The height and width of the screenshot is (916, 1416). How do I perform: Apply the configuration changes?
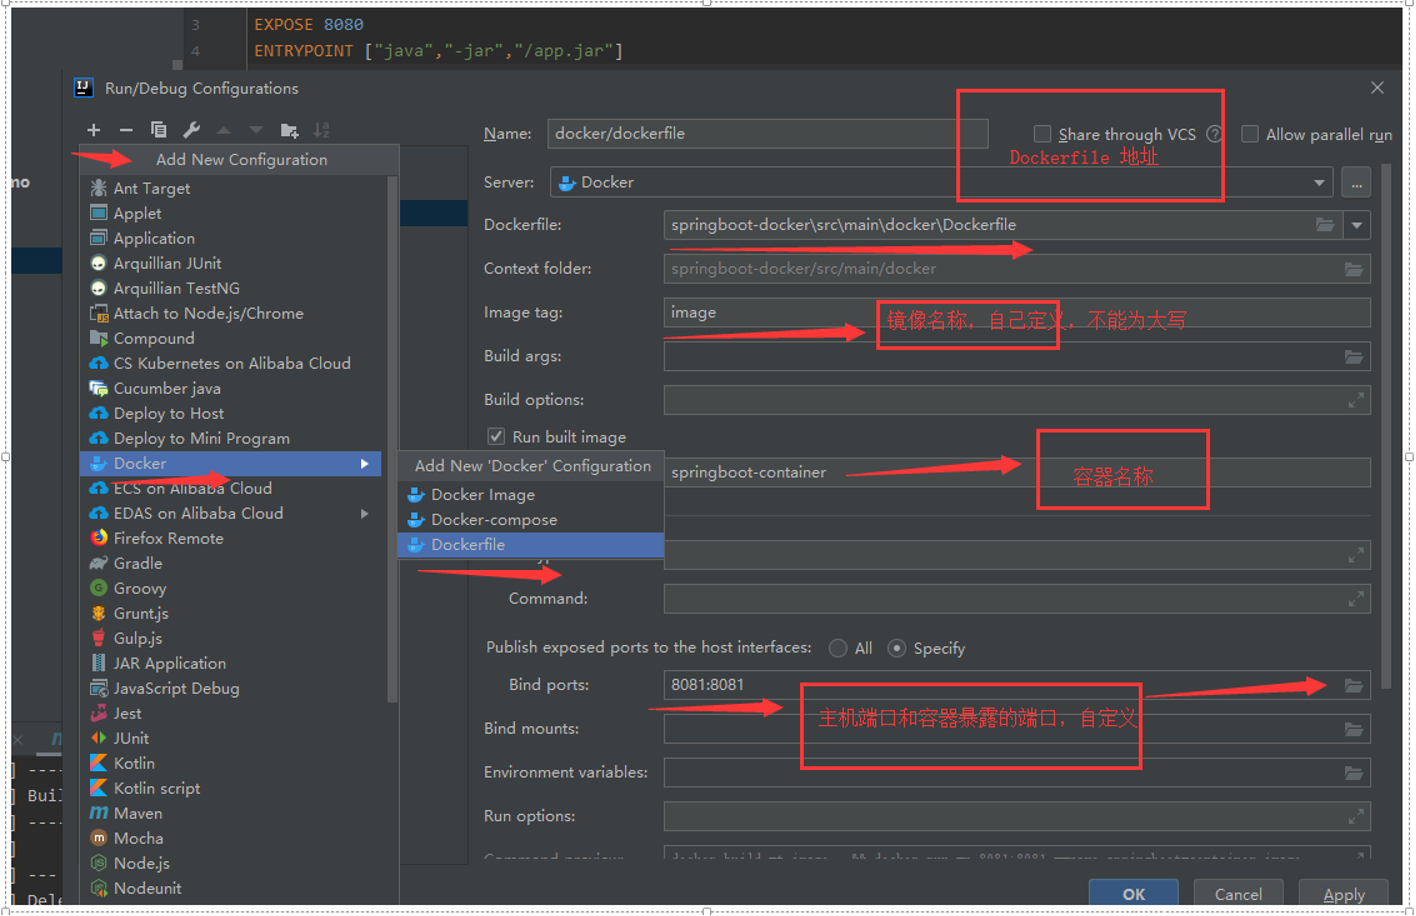click(x=1344, y=895)
